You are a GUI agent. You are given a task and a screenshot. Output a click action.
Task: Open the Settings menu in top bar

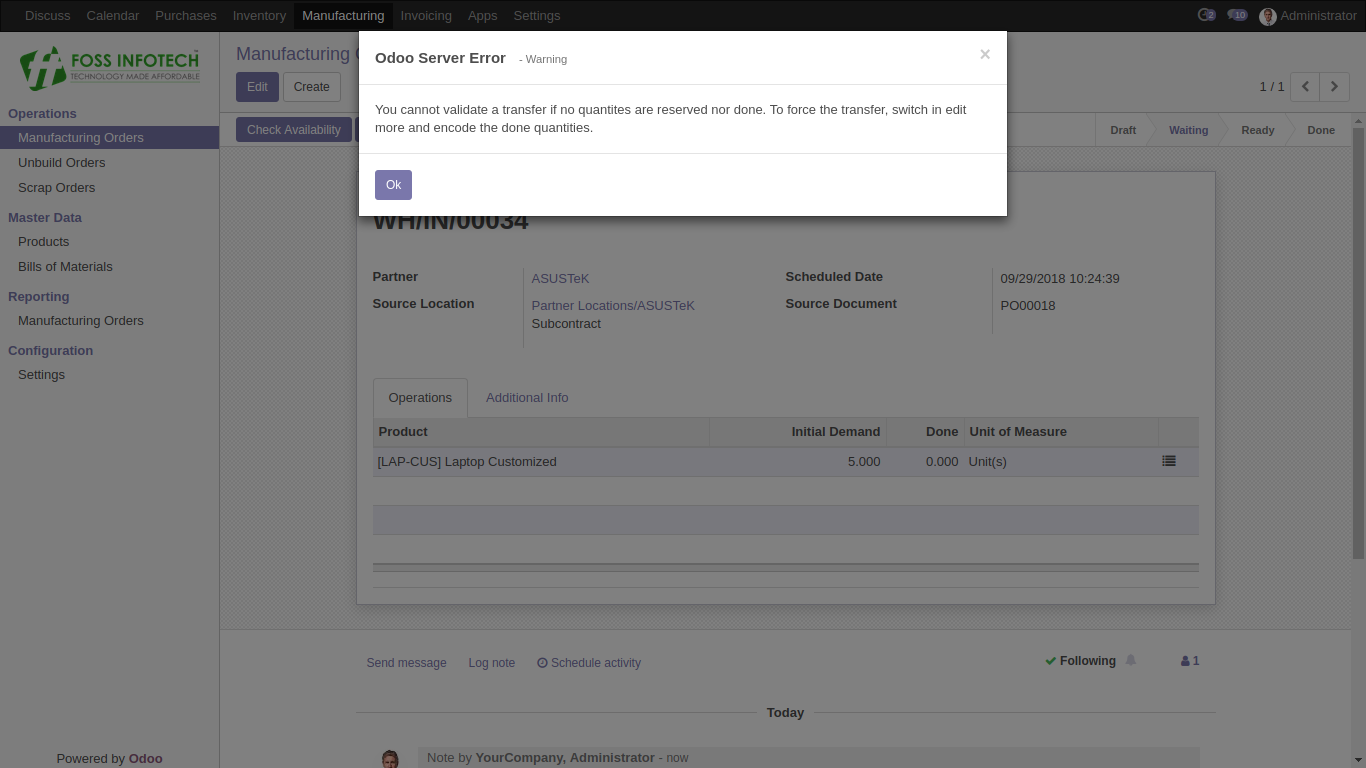coord(537,16)
